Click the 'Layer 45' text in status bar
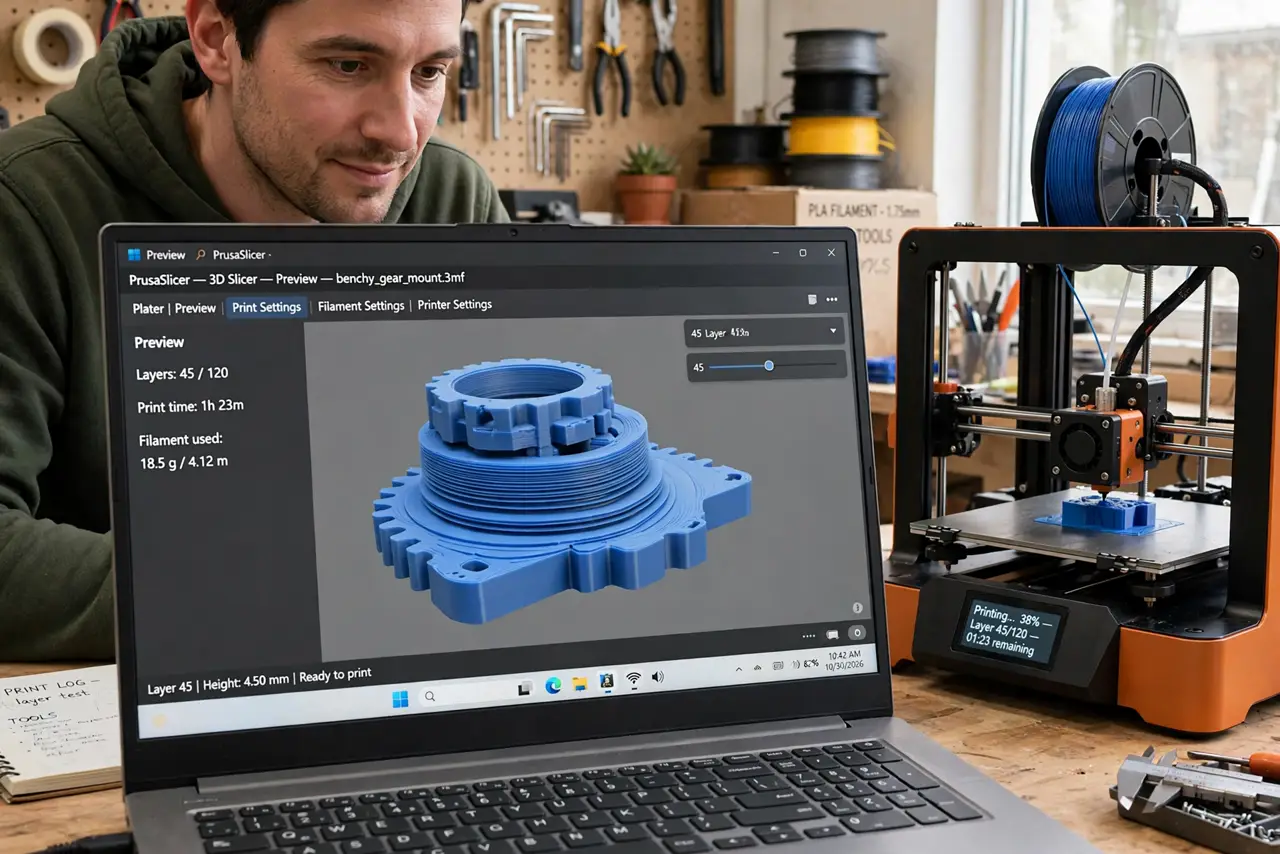The height and width of the screenshot is (854, 1280). [169, 688]
